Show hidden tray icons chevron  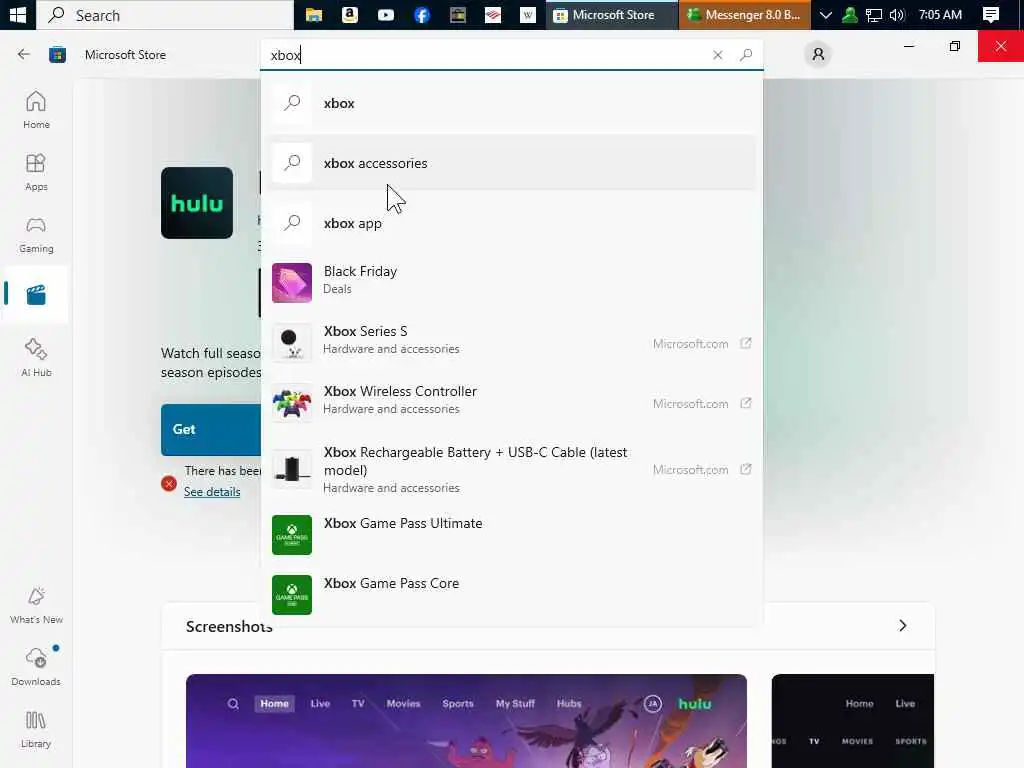[x=825, y=14]
